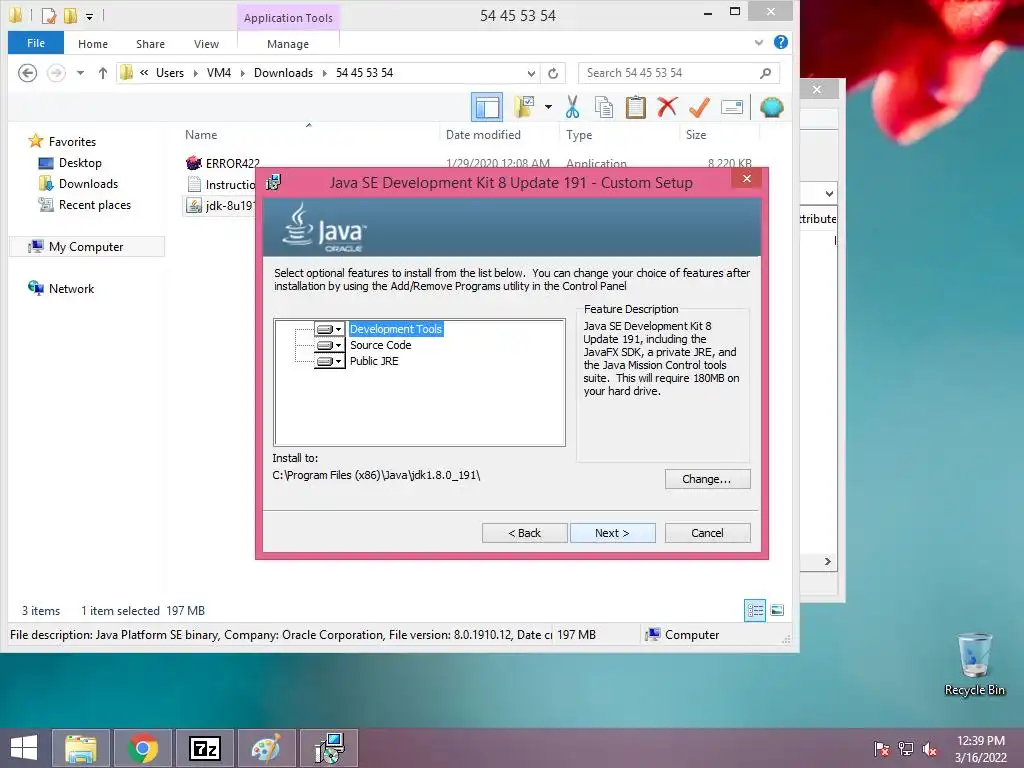1024x768 pixels.
Task: Open the Explorer help question mark
Action: click(780, 42)
